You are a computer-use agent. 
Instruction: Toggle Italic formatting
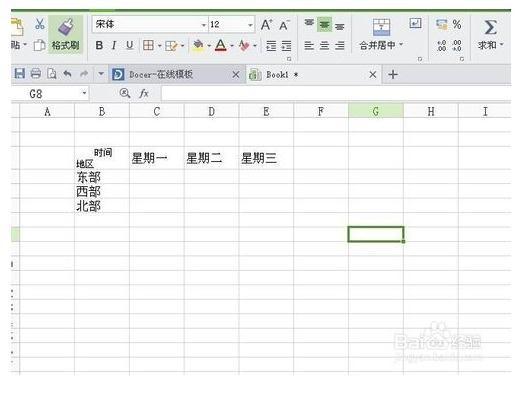(x=114, y=45)
